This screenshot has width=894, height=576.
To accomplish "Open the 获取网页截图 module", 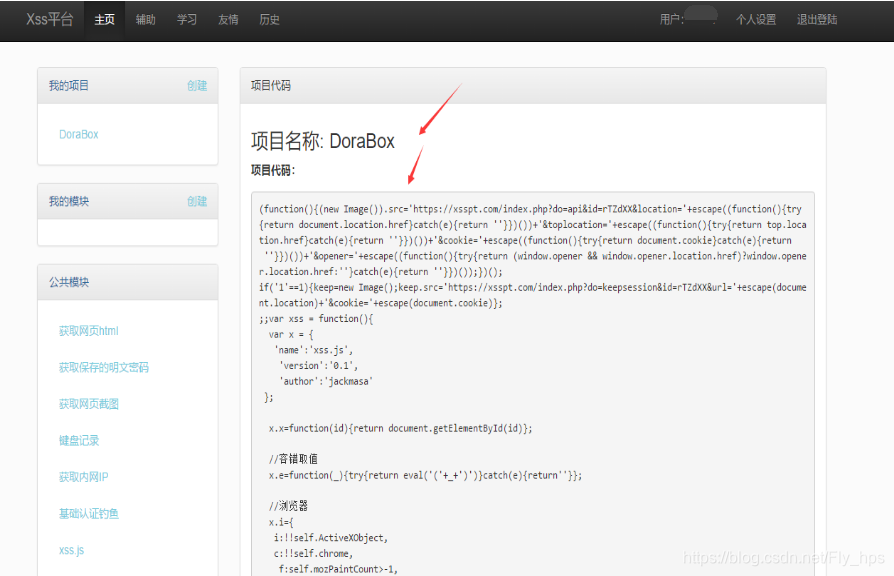I will coord(88,404).
